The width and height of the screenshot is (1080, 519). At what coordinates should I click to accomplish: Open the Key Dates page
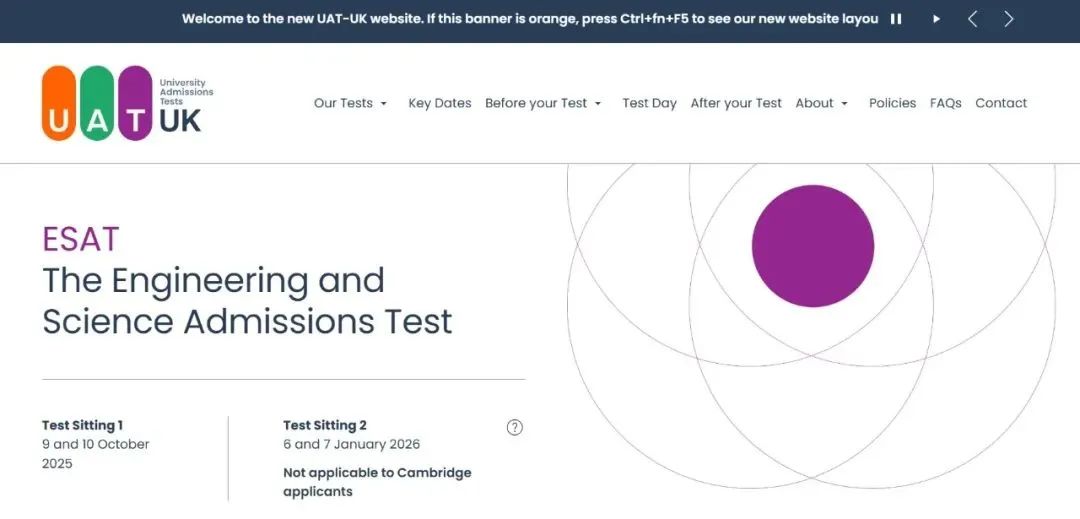pyautogui.click(x=439, y=103)
